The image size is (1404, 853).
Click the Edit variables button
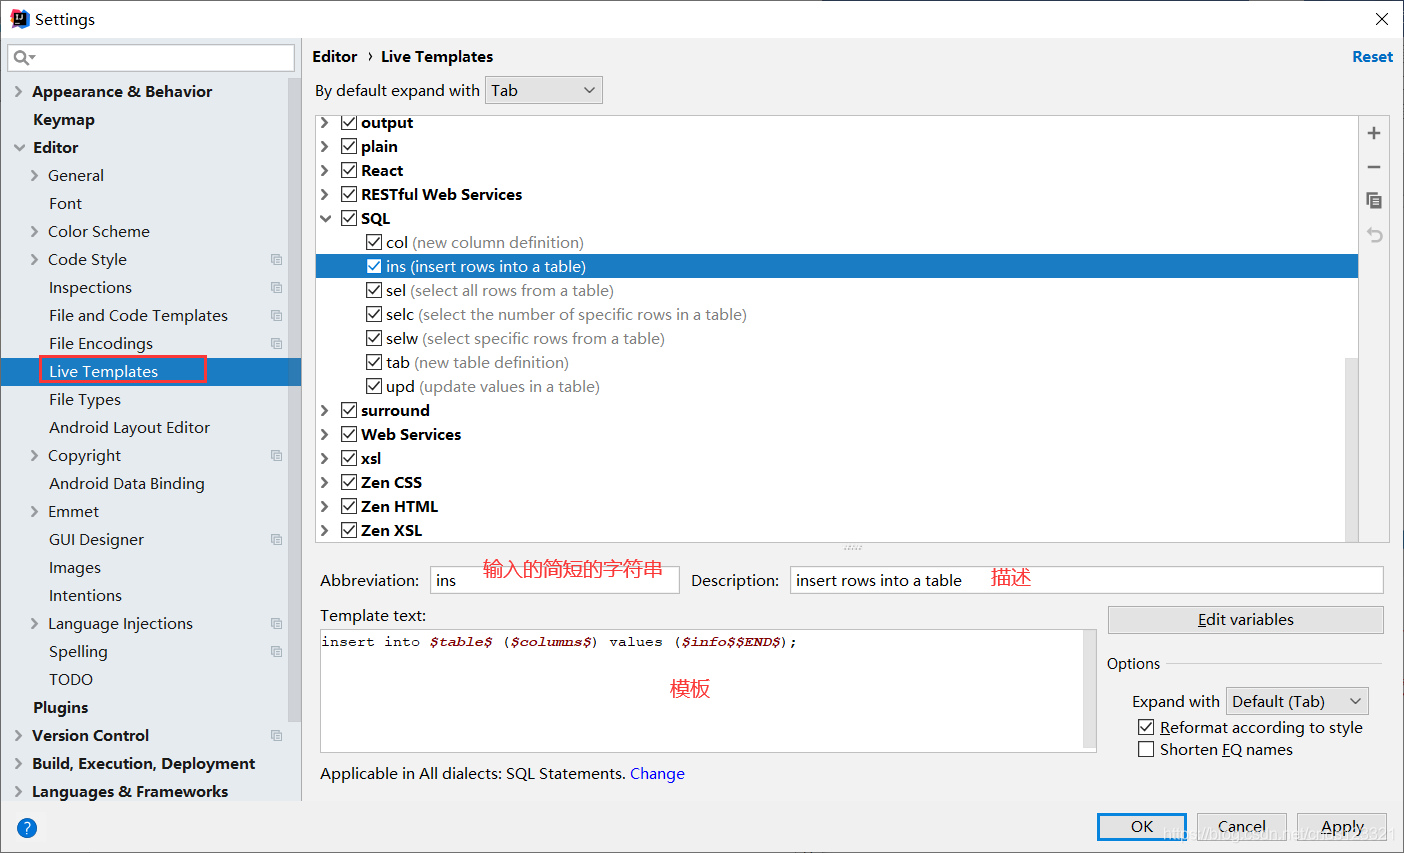[1245, 620]
